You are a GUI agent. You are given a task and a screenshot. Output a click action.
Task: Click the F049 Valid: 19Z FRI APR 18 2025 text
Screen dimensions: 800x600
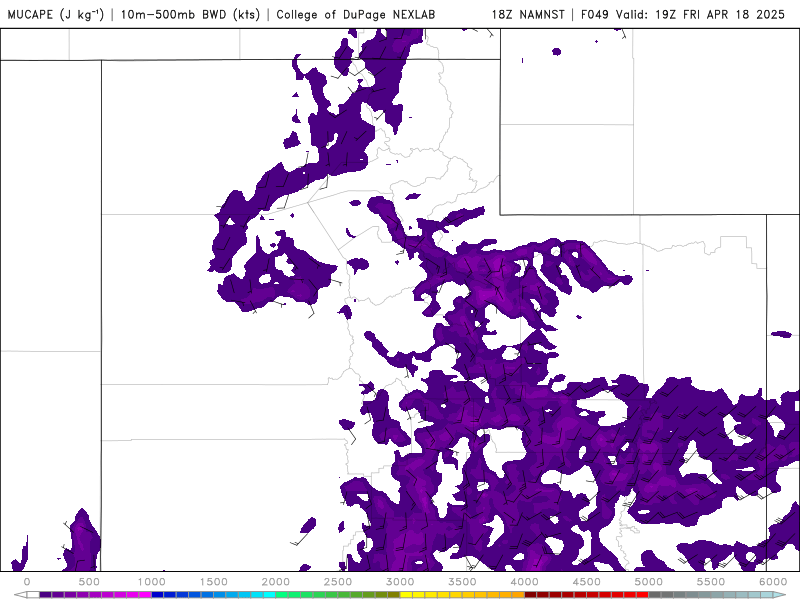[x=683, y=14]
